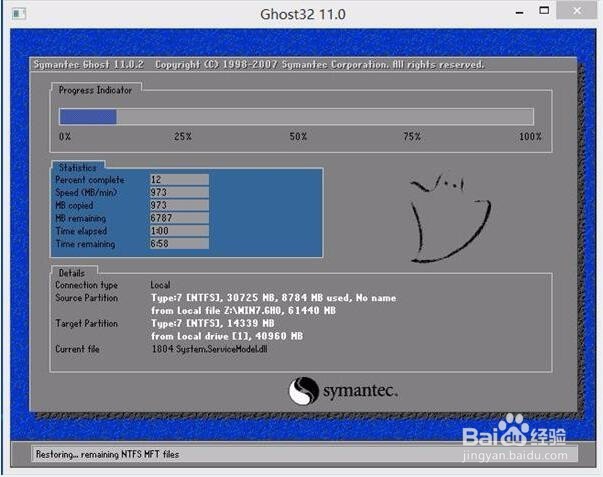Click the current file System.ServiceModel.dll
Screen dimensions: 603x477
(210, 349)
